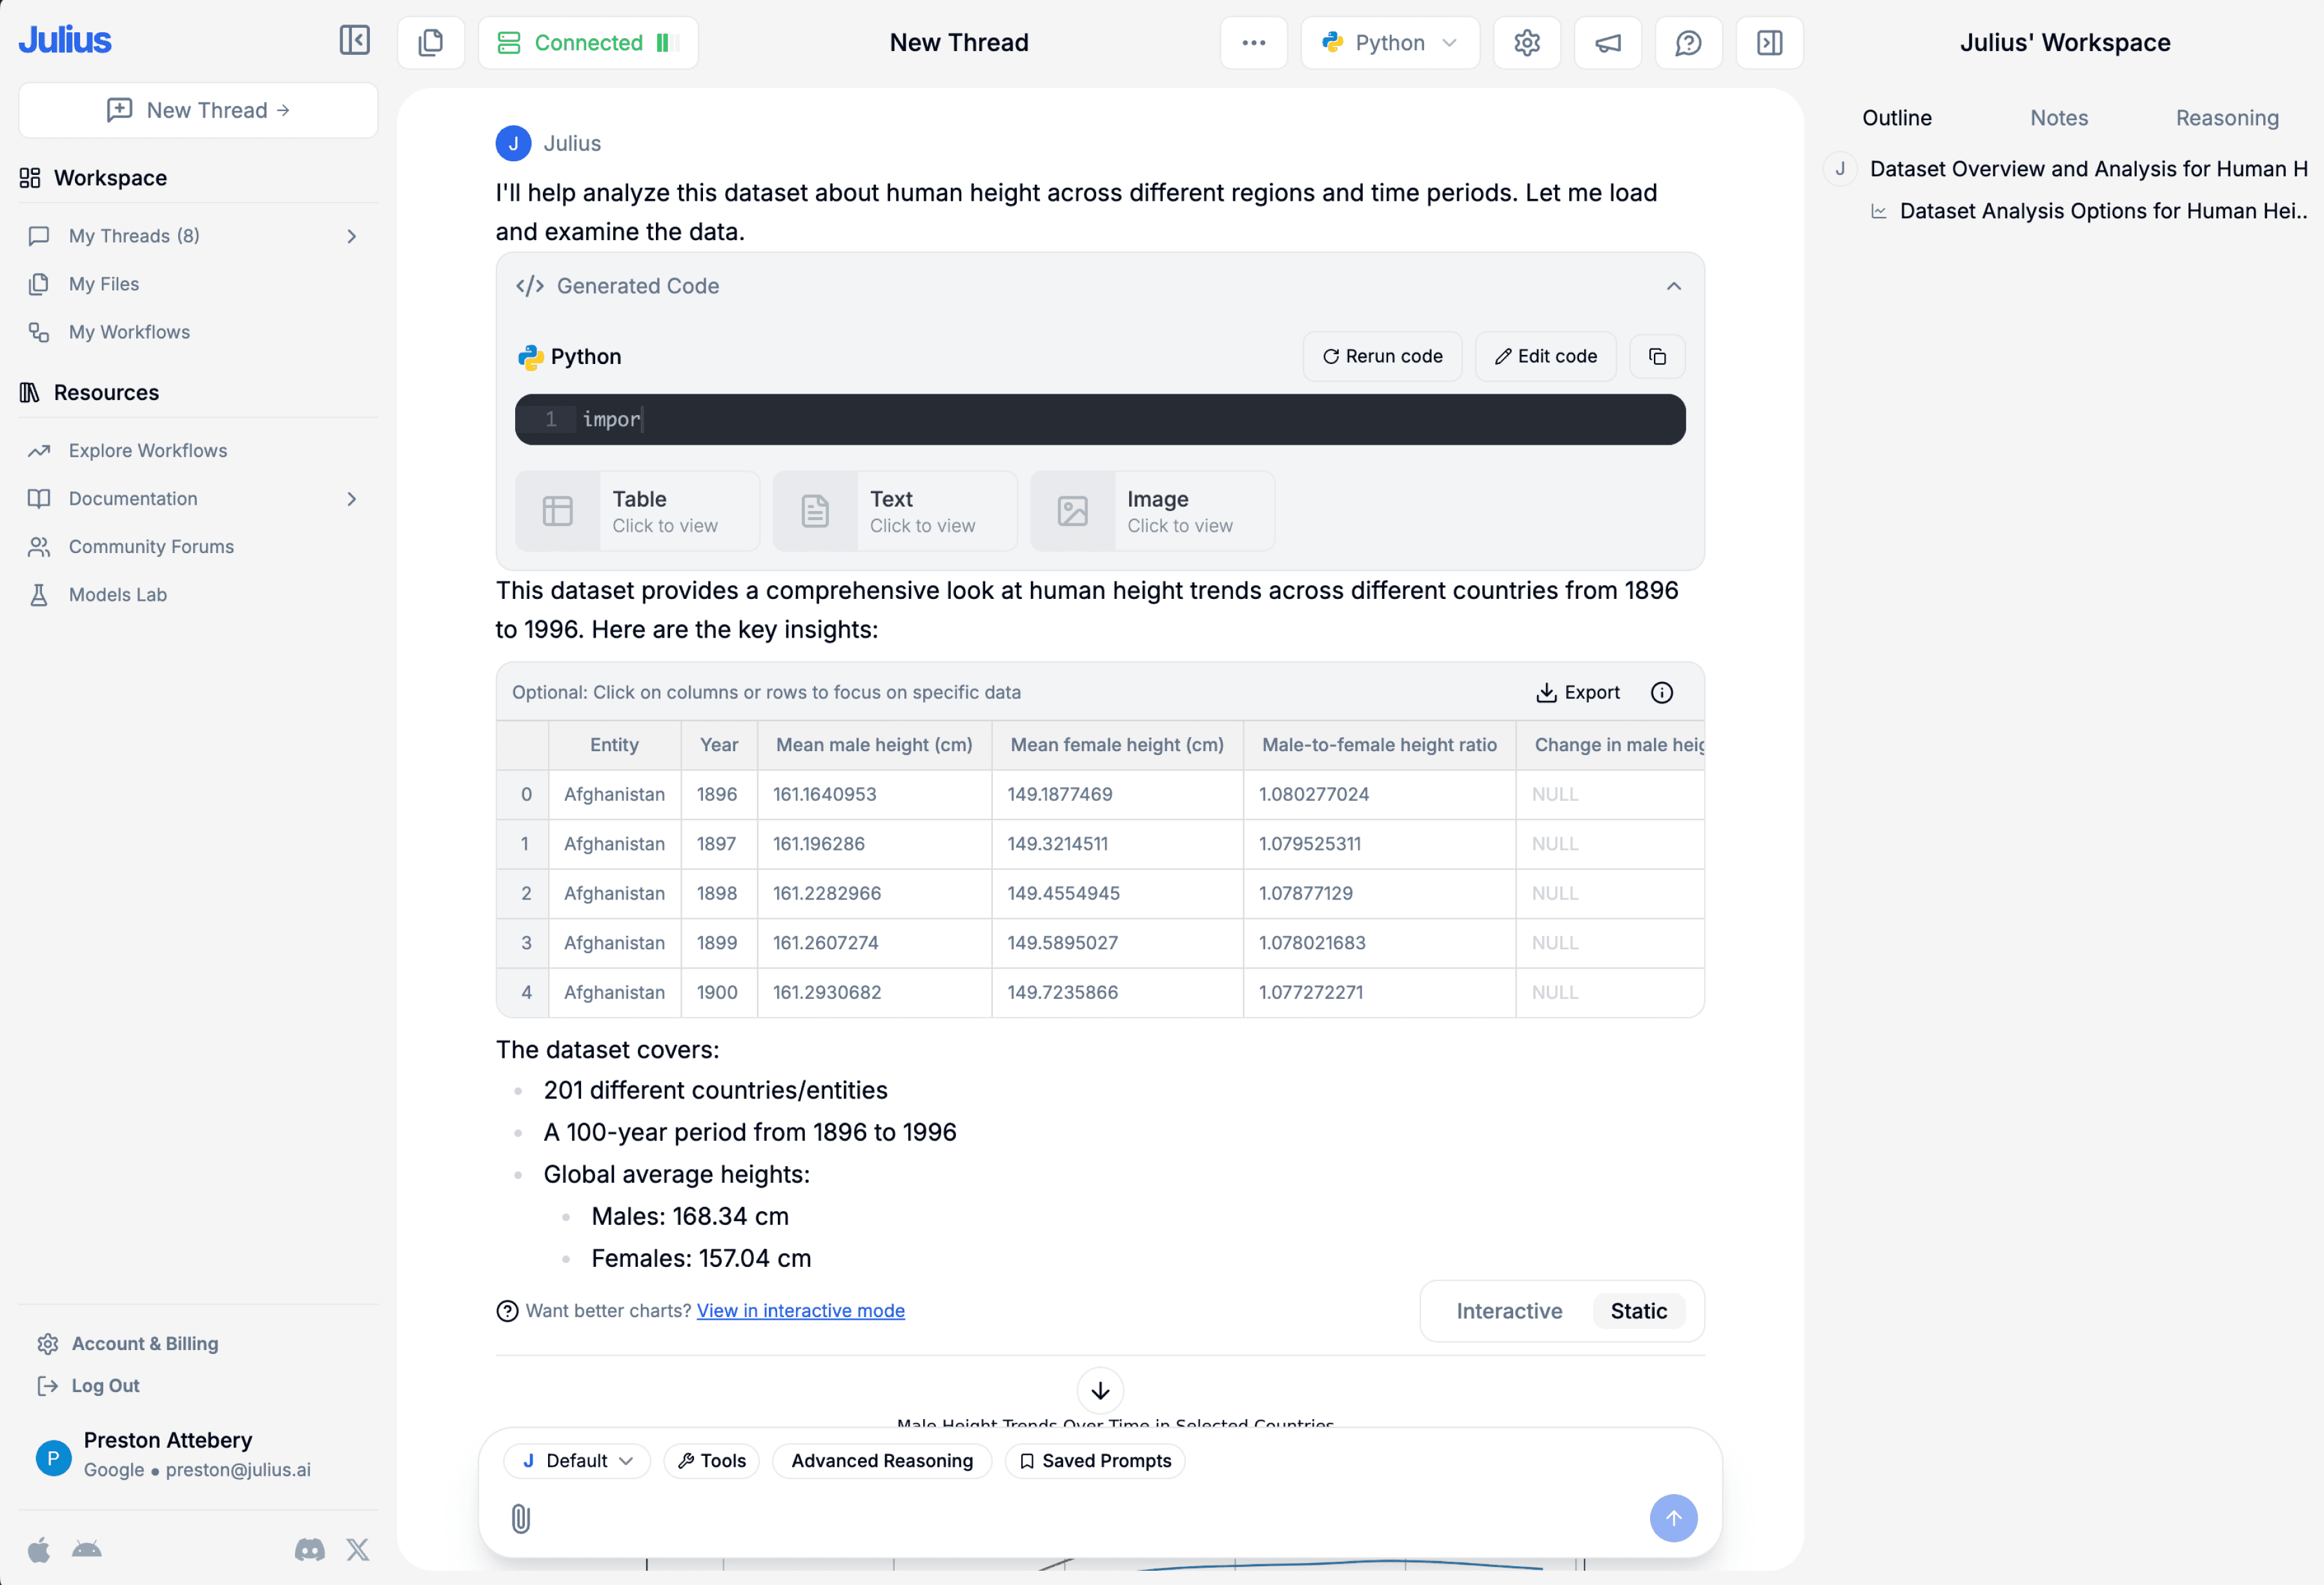Open the copy thread icon
The height and width of the screenshot is (1585, 2324).
click(x=431, y=42)
